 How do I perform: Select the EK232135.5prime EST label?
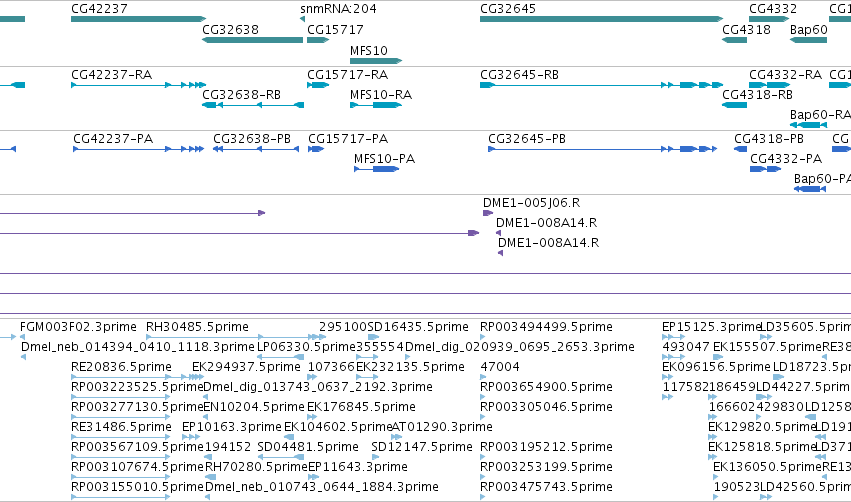coord(410,367)
